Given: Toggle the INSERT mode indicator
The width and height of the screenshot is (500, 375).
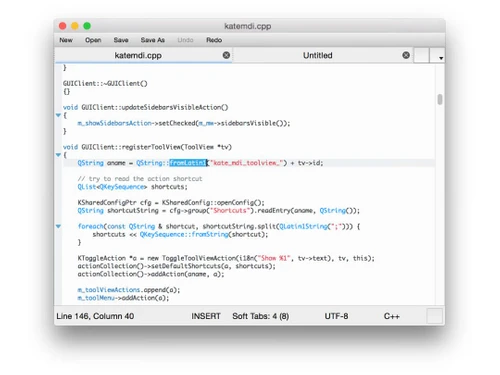Looking at the screenshot, I should tap(206, 316).
